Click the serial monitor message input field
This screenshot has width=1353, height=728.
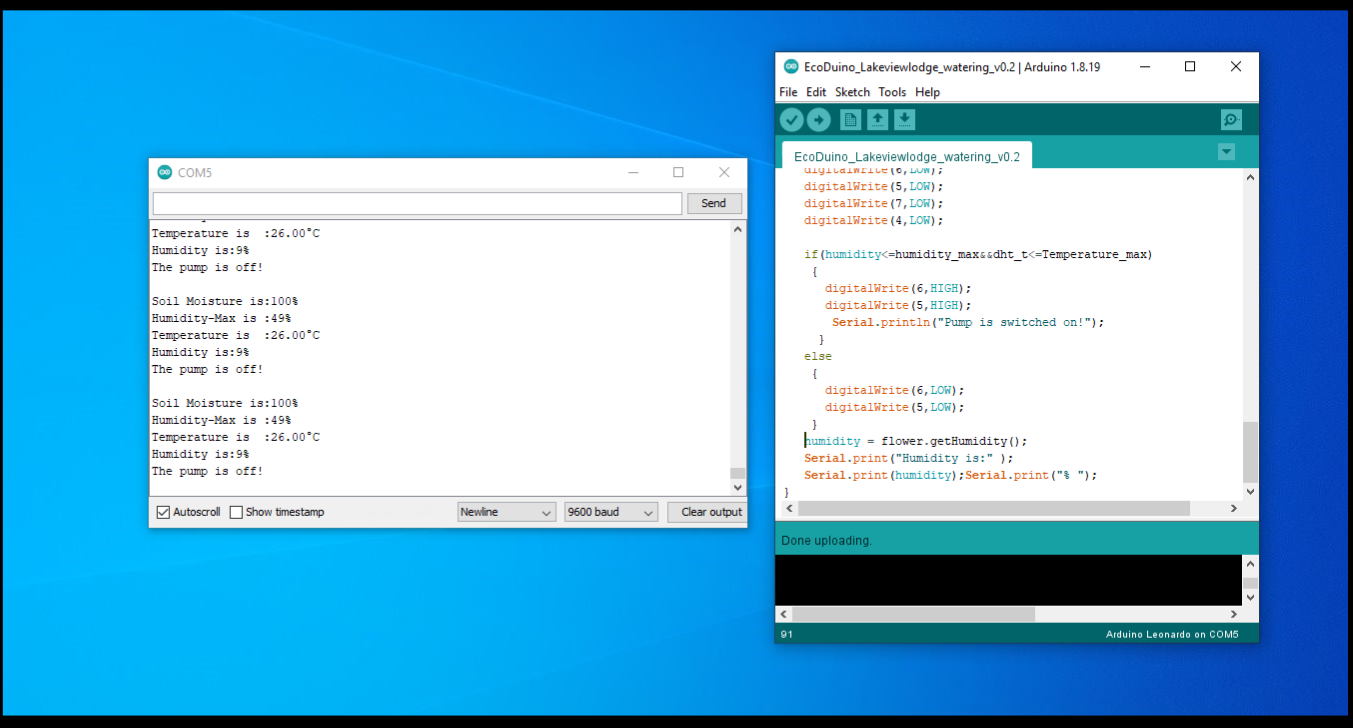[x=417, y=203]
